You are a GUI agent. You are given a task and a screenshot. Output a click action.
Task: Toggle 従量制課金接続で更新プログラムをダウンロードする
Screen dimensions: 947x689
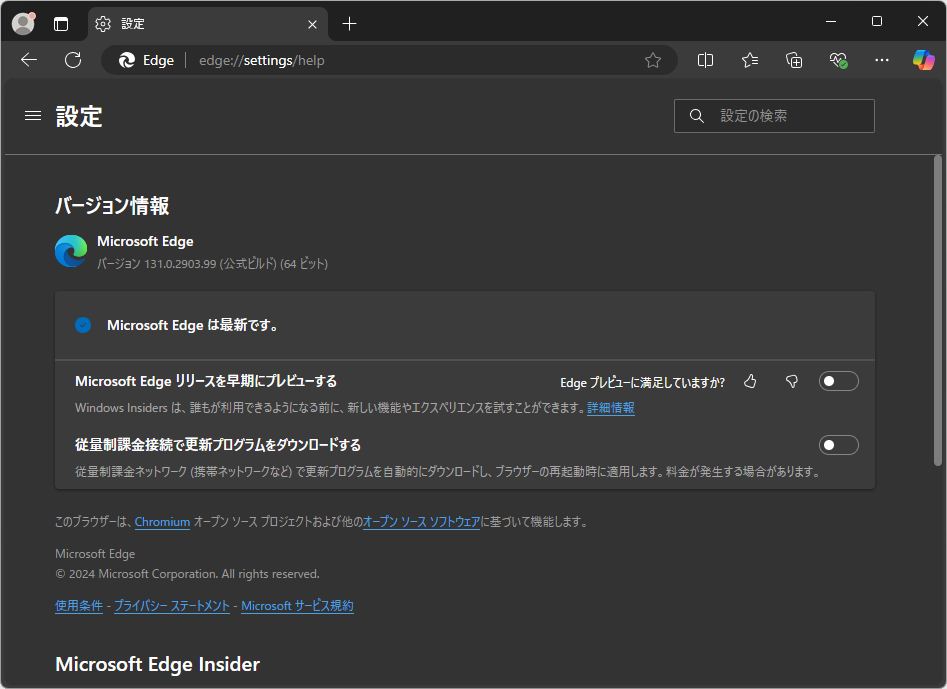(x=838, y=444)
